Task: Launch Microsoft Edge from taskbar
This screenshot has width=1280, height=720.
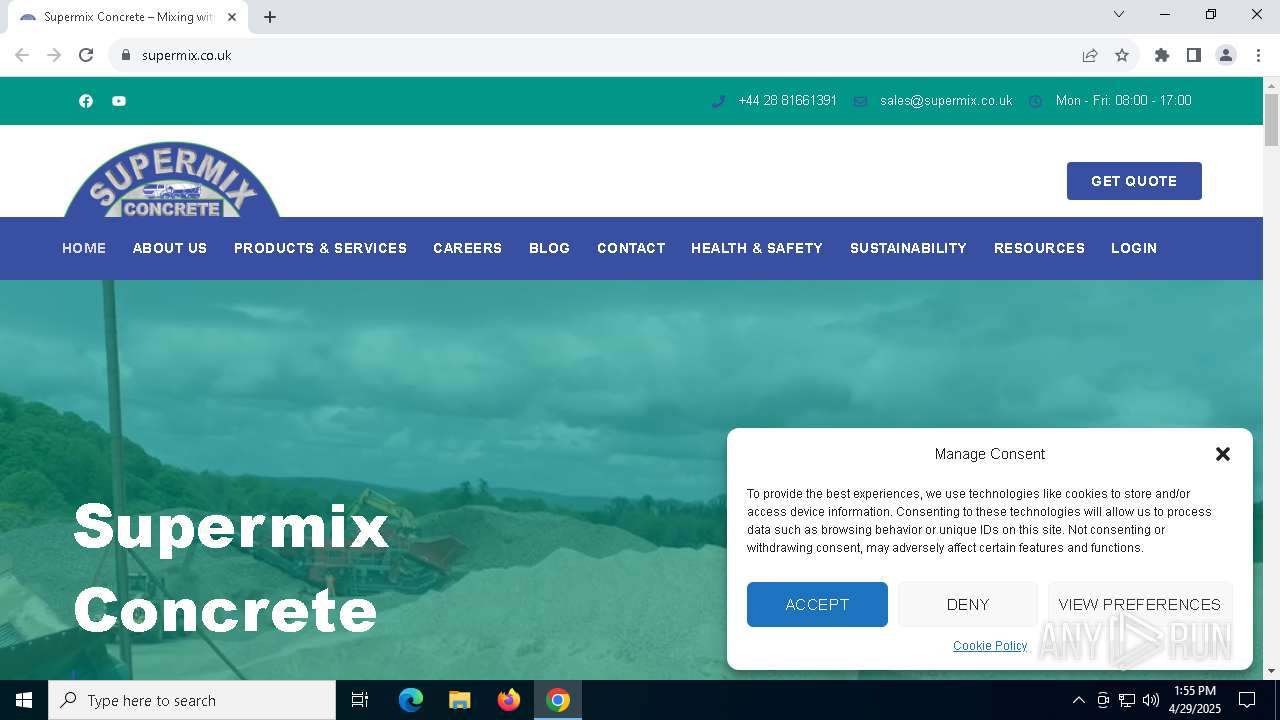Action: click(411, 700)
